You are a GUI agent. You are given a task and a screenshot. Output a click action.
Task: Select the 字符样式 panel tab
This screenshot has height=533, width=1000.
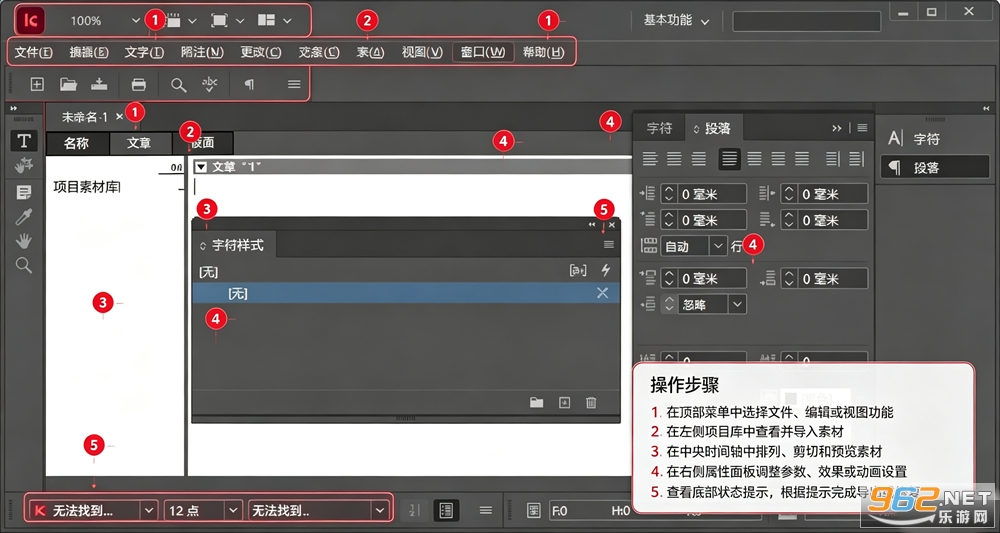[232, 245]
